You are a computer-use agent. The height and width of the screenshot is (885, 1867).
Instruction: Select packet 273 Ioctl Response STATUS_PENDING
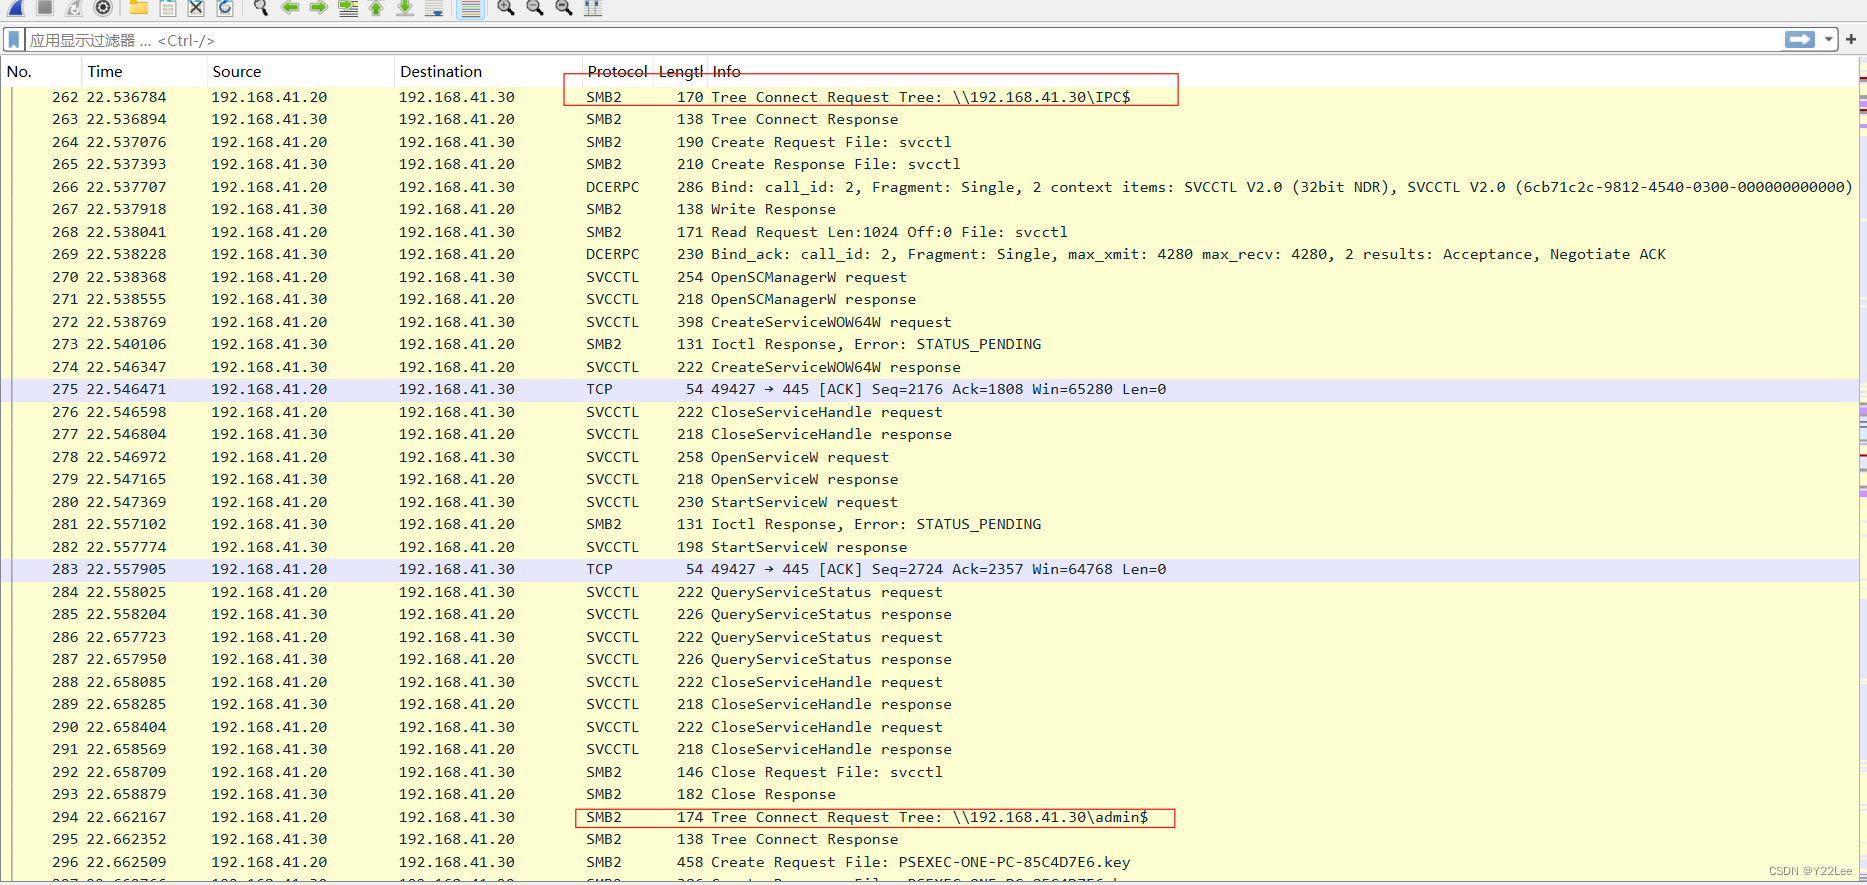point(930,344)
